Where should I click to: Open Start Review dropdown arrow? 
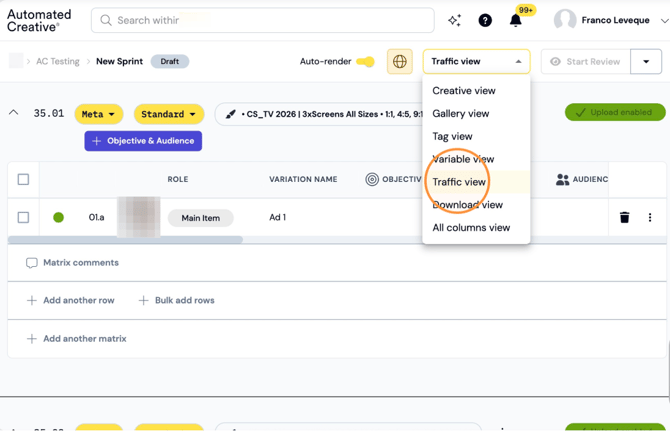646,62
